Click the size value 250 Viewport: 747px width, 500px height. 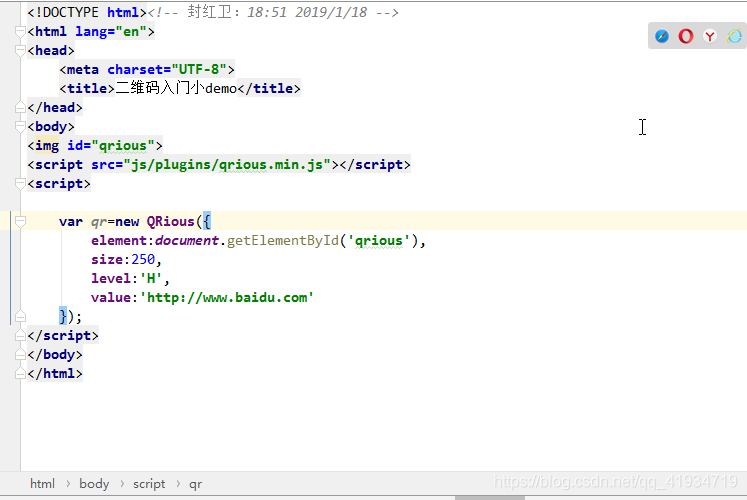(143, 260)
